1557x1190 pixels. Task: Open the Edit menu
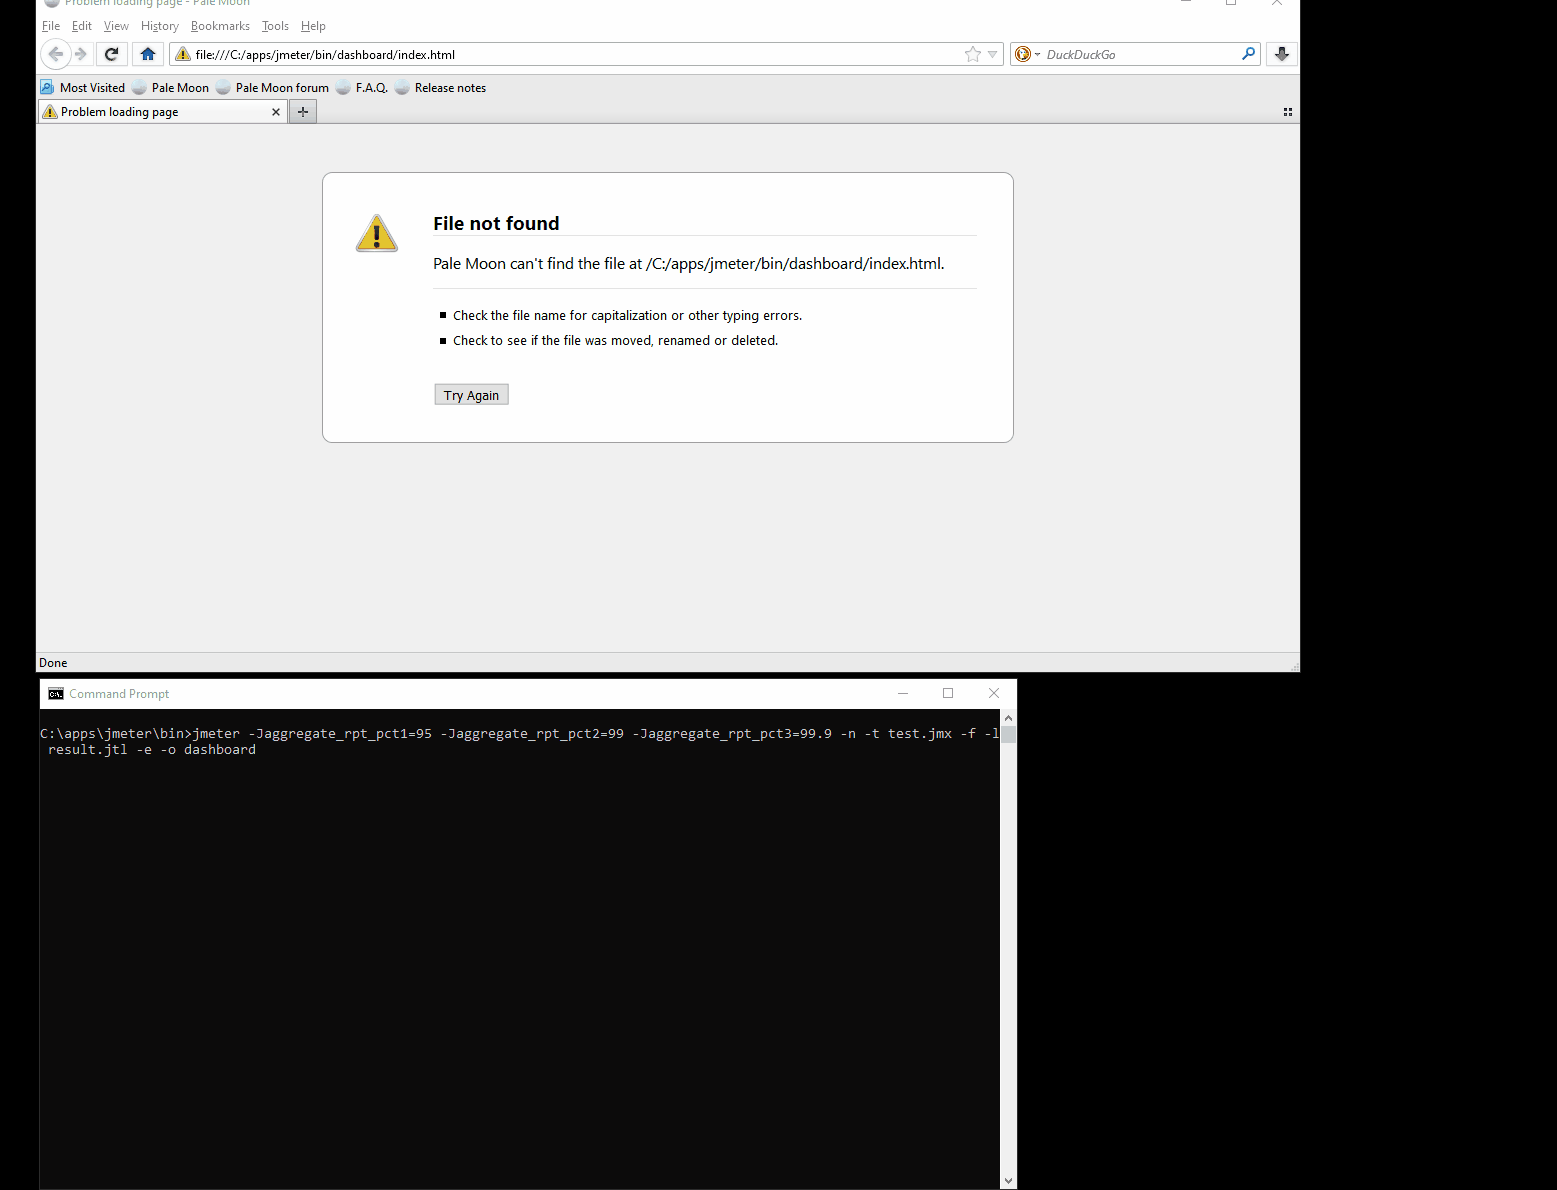(x=82, y=26)
